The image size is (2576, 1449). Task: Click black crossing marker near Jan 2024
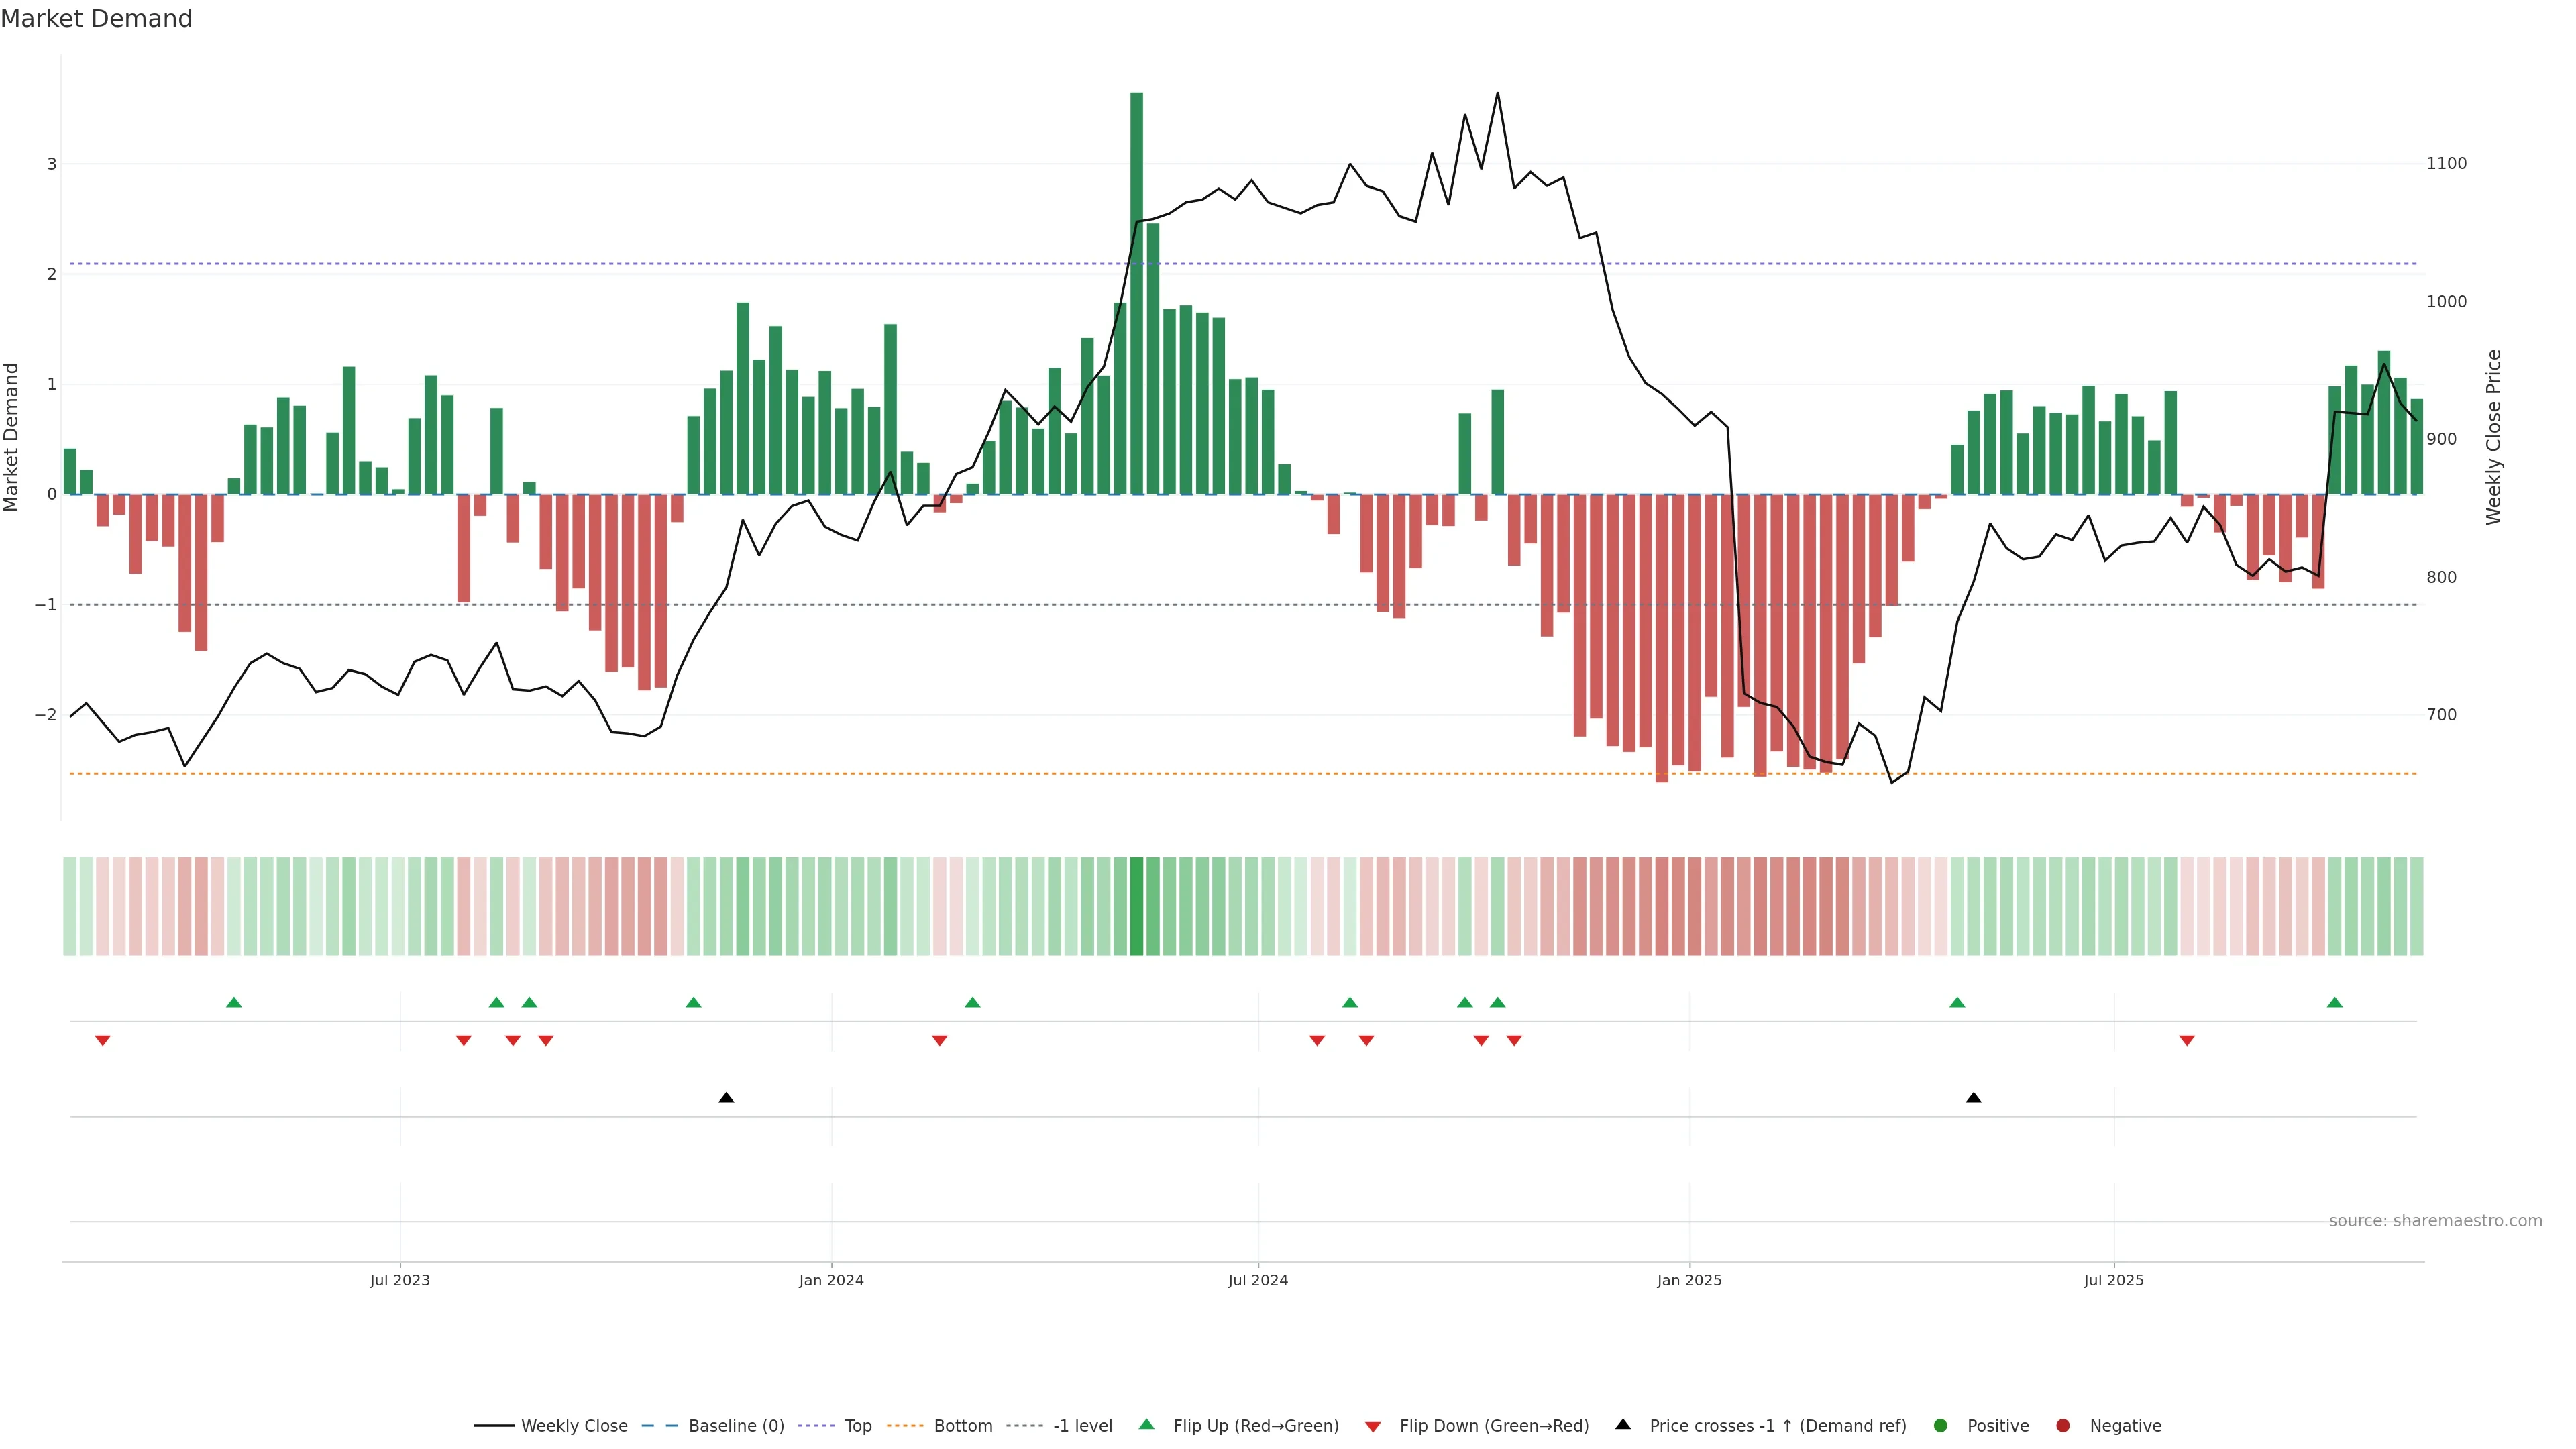(x=727, y=1098)
